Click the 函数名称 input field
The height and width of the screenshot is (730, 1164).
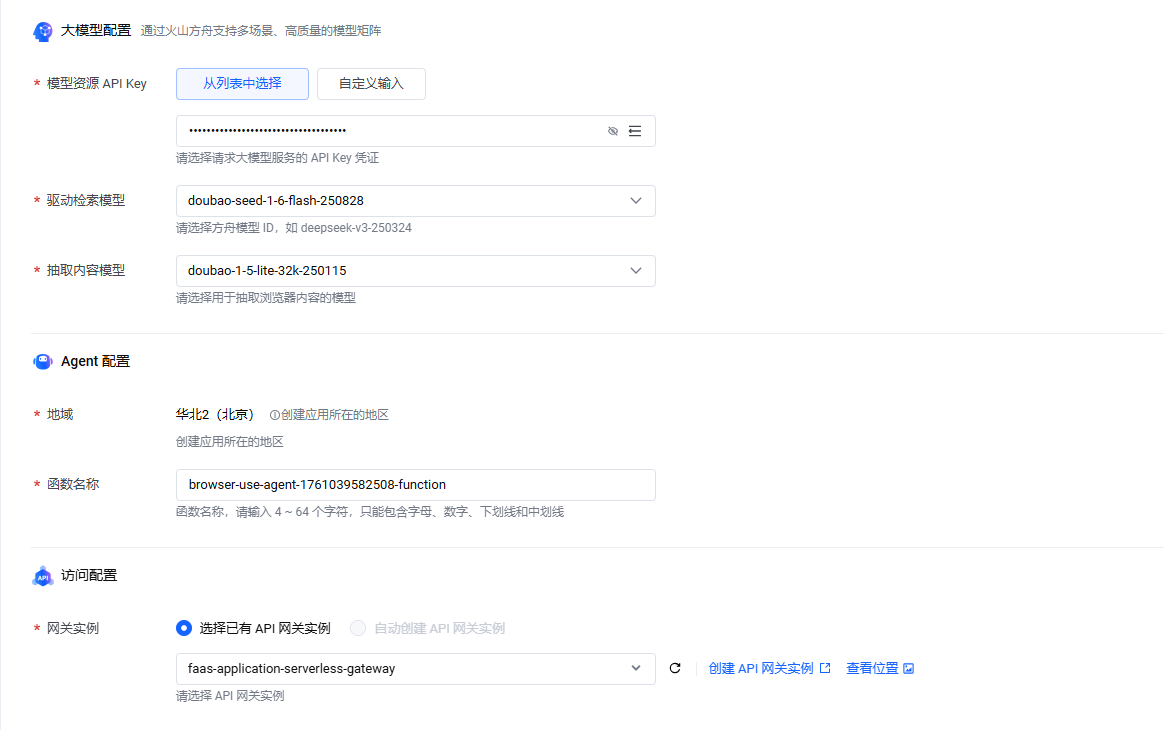click(x=415, y=485)
